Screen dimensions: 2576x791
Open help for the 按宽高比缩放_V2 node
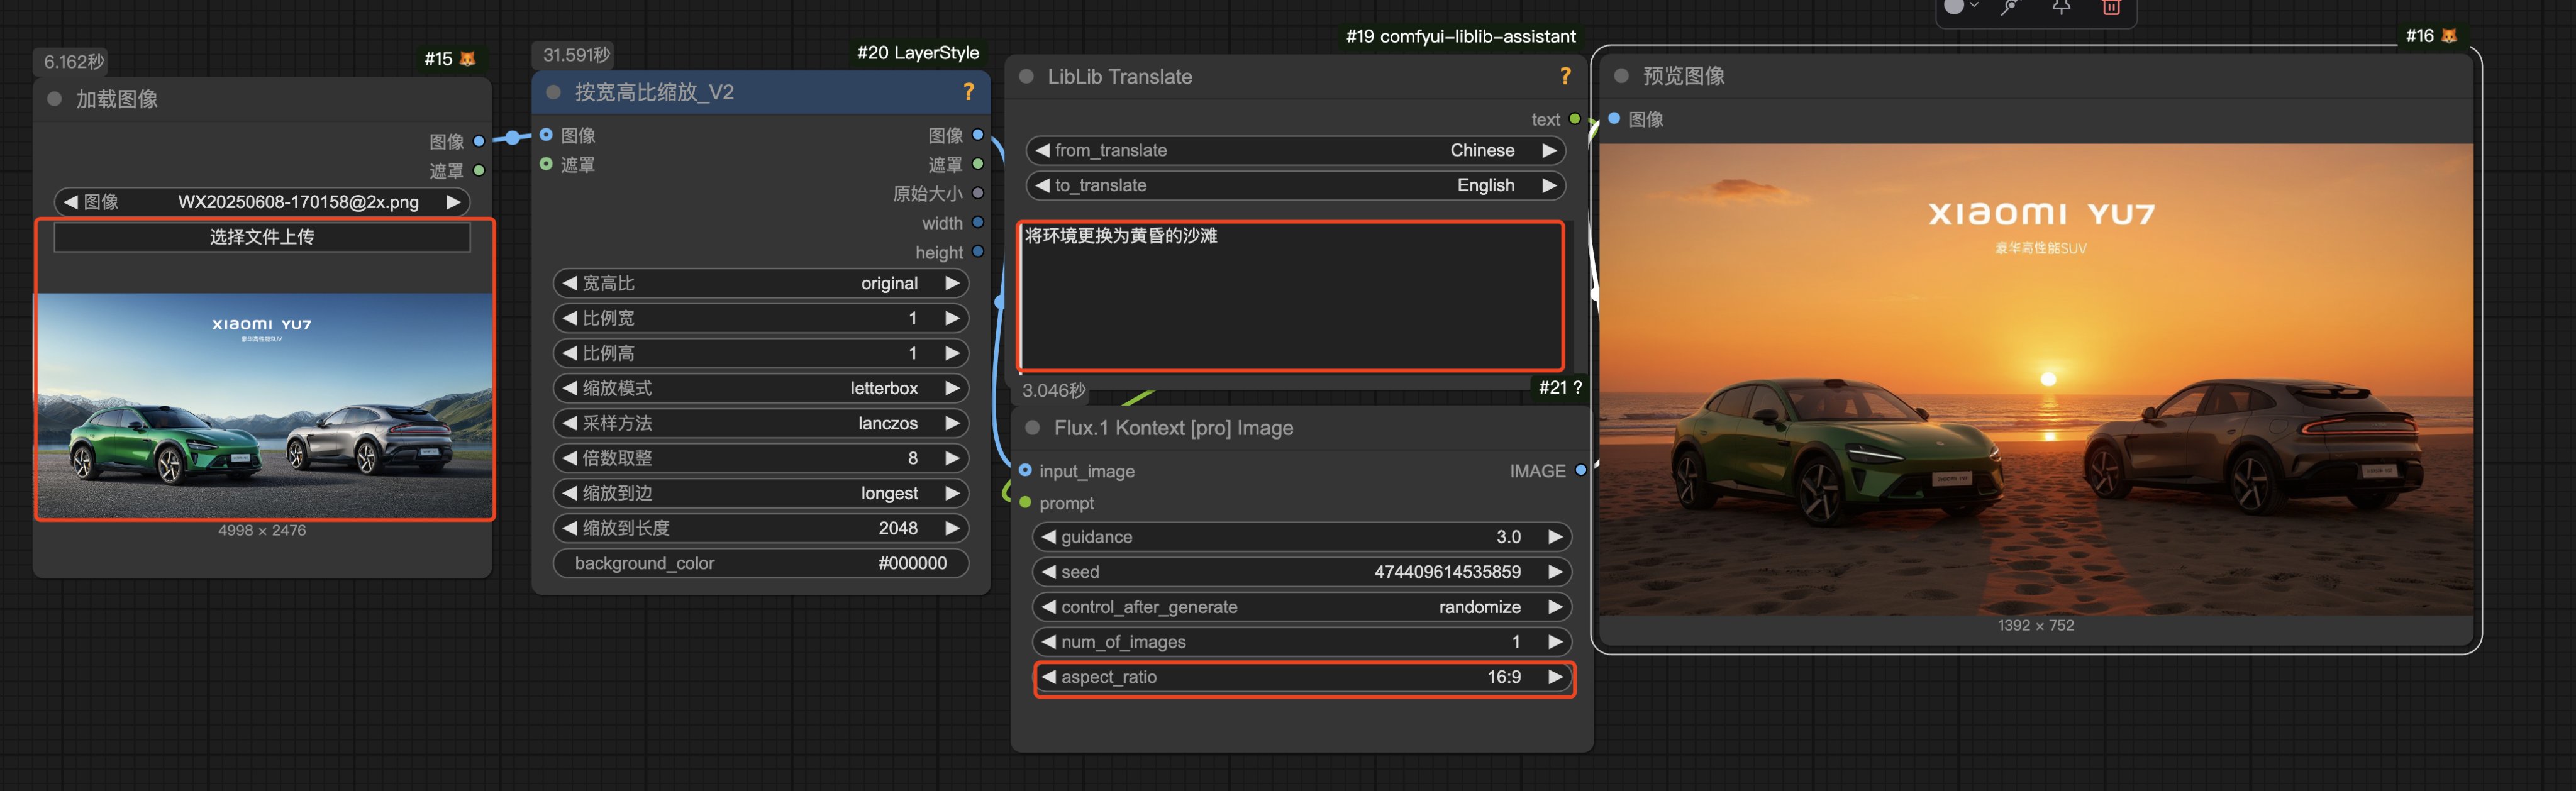point(968,92)
